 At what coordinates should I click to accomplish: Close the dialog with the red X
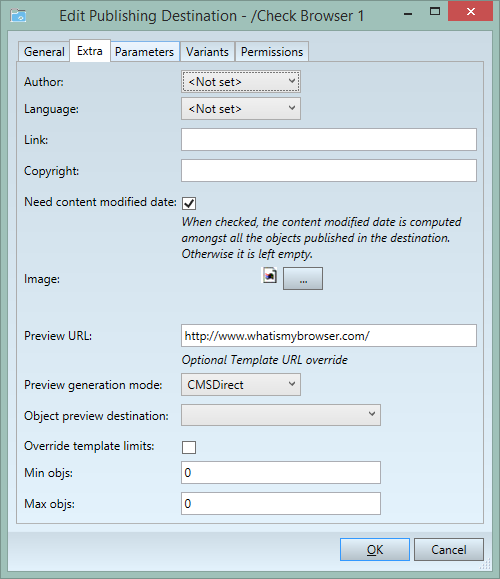pyautogui.click(x=470, y=11)
